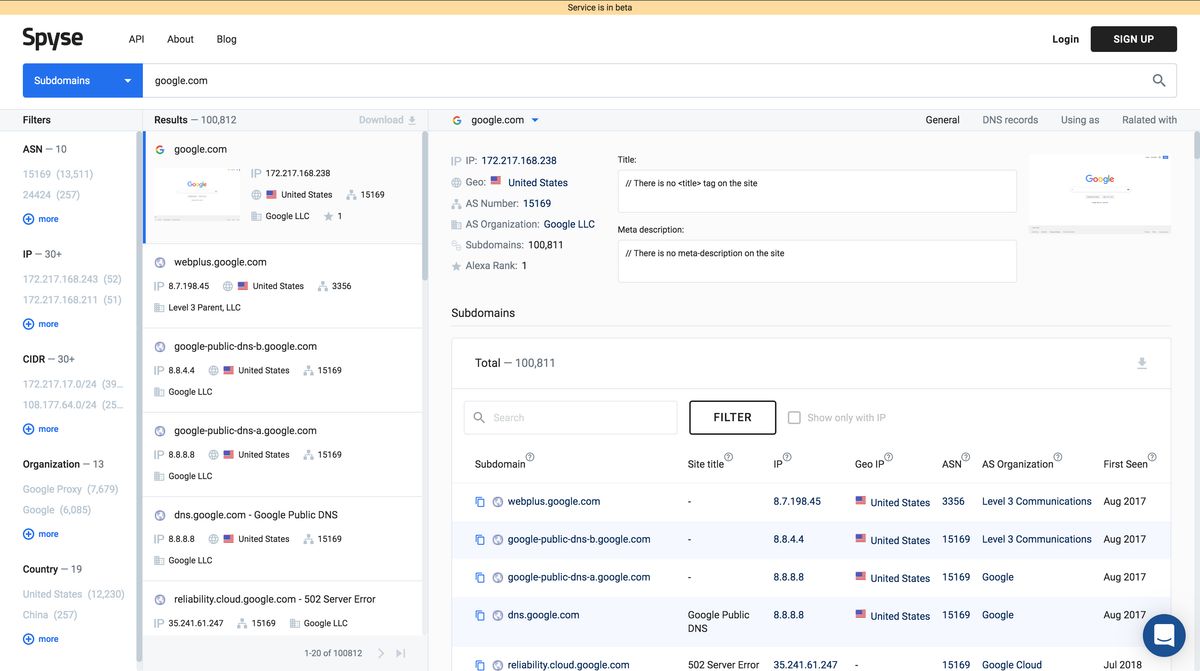The height and width of the screenshot is (671, 1200).
Task: Switch to the DNS records tab
Action: click(x=1010, y=119)
